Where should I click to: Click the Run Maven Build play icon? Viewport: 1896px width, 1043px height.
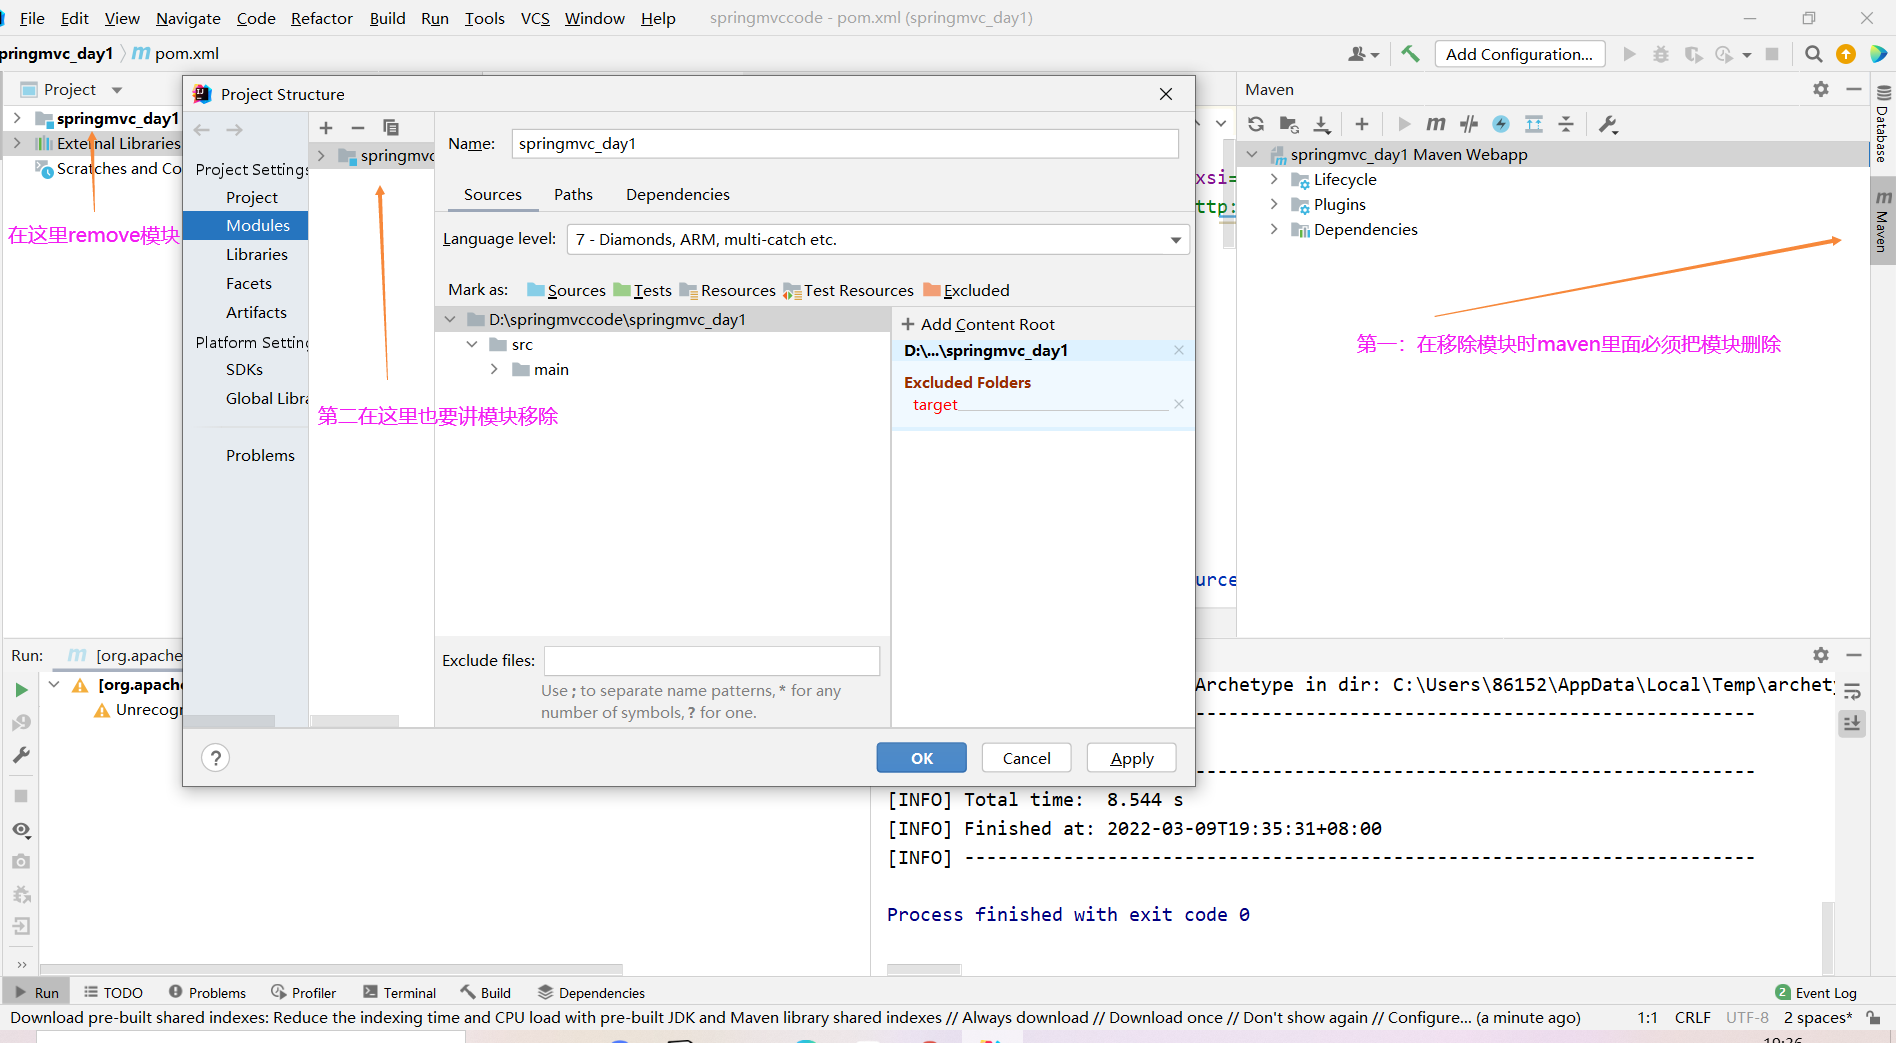tap(1404, 124)
